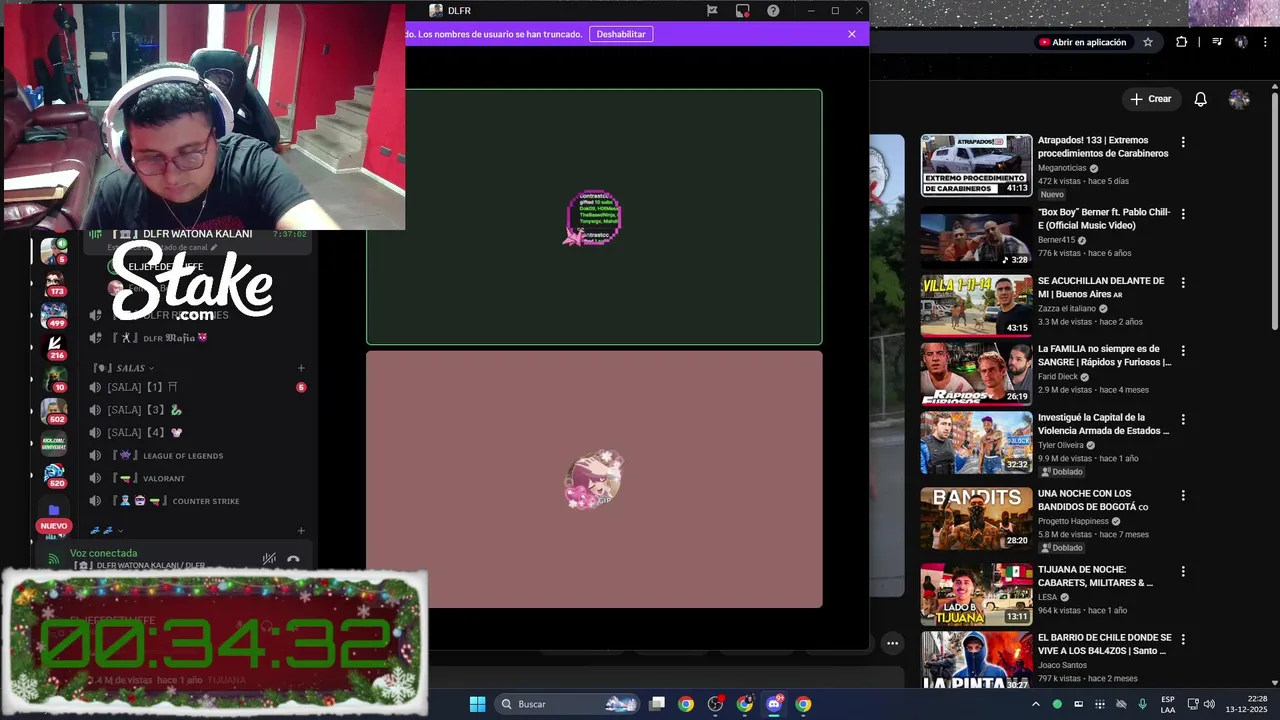Open server with 216 notification badge
Screen dimensions: 1280x720
54,347
